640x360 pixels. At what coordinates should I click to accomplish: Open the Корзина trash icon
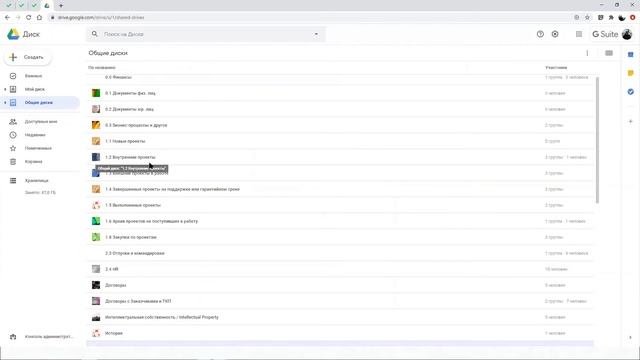coord(13,162)
